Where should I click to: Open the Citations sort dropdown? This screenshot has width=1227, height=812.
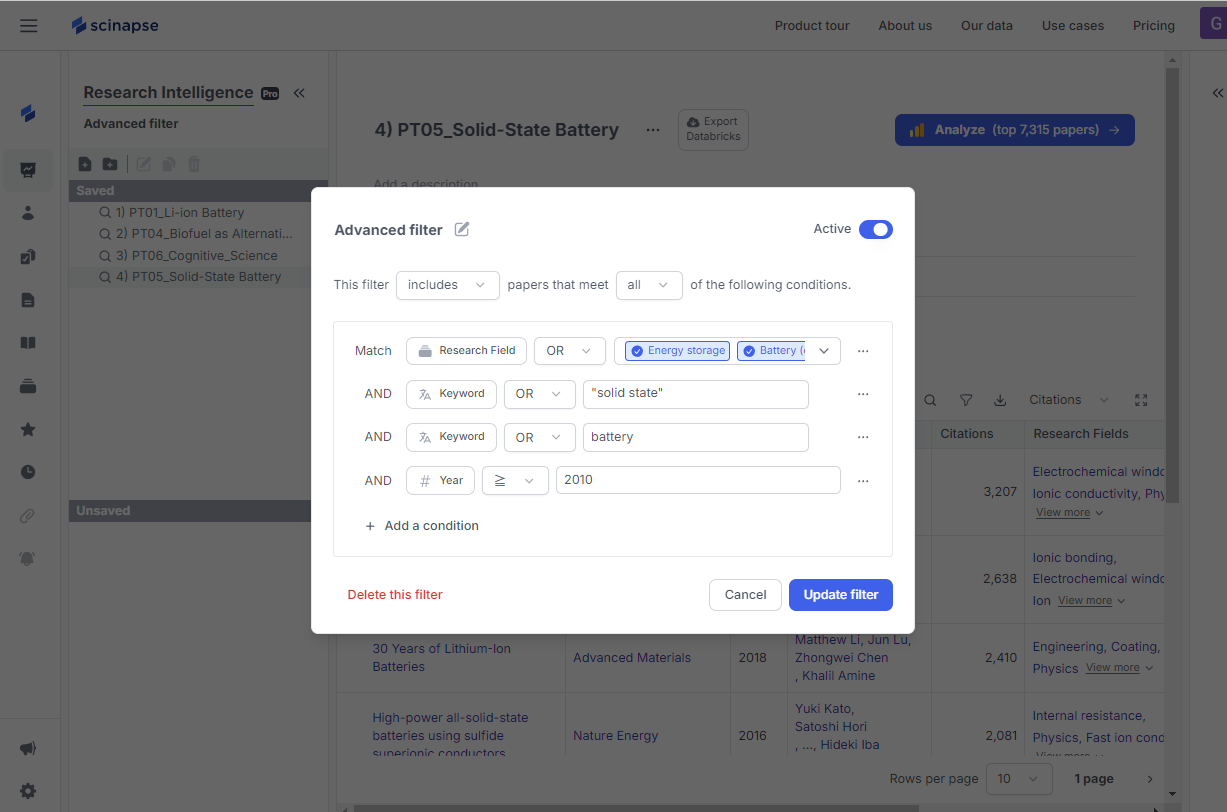(1069, 400)
